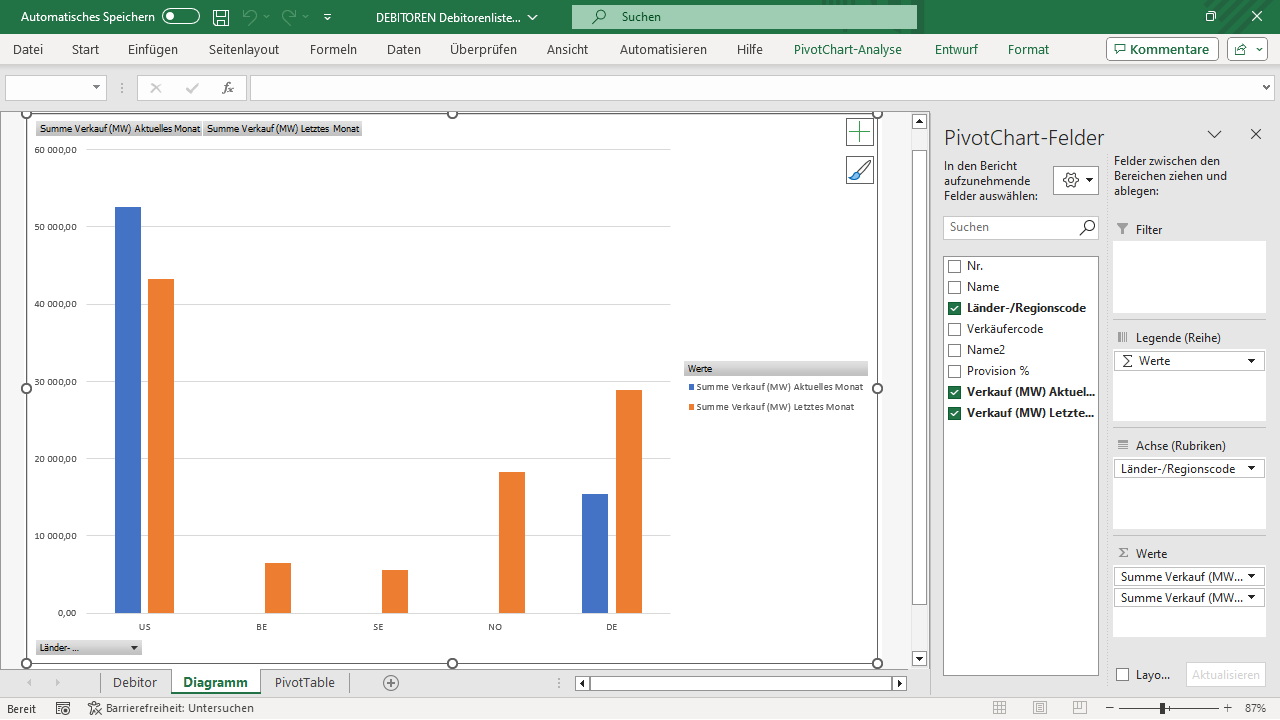Enable the Provision % field checkbox
The image size is (1280, 720).
[954, 371]
